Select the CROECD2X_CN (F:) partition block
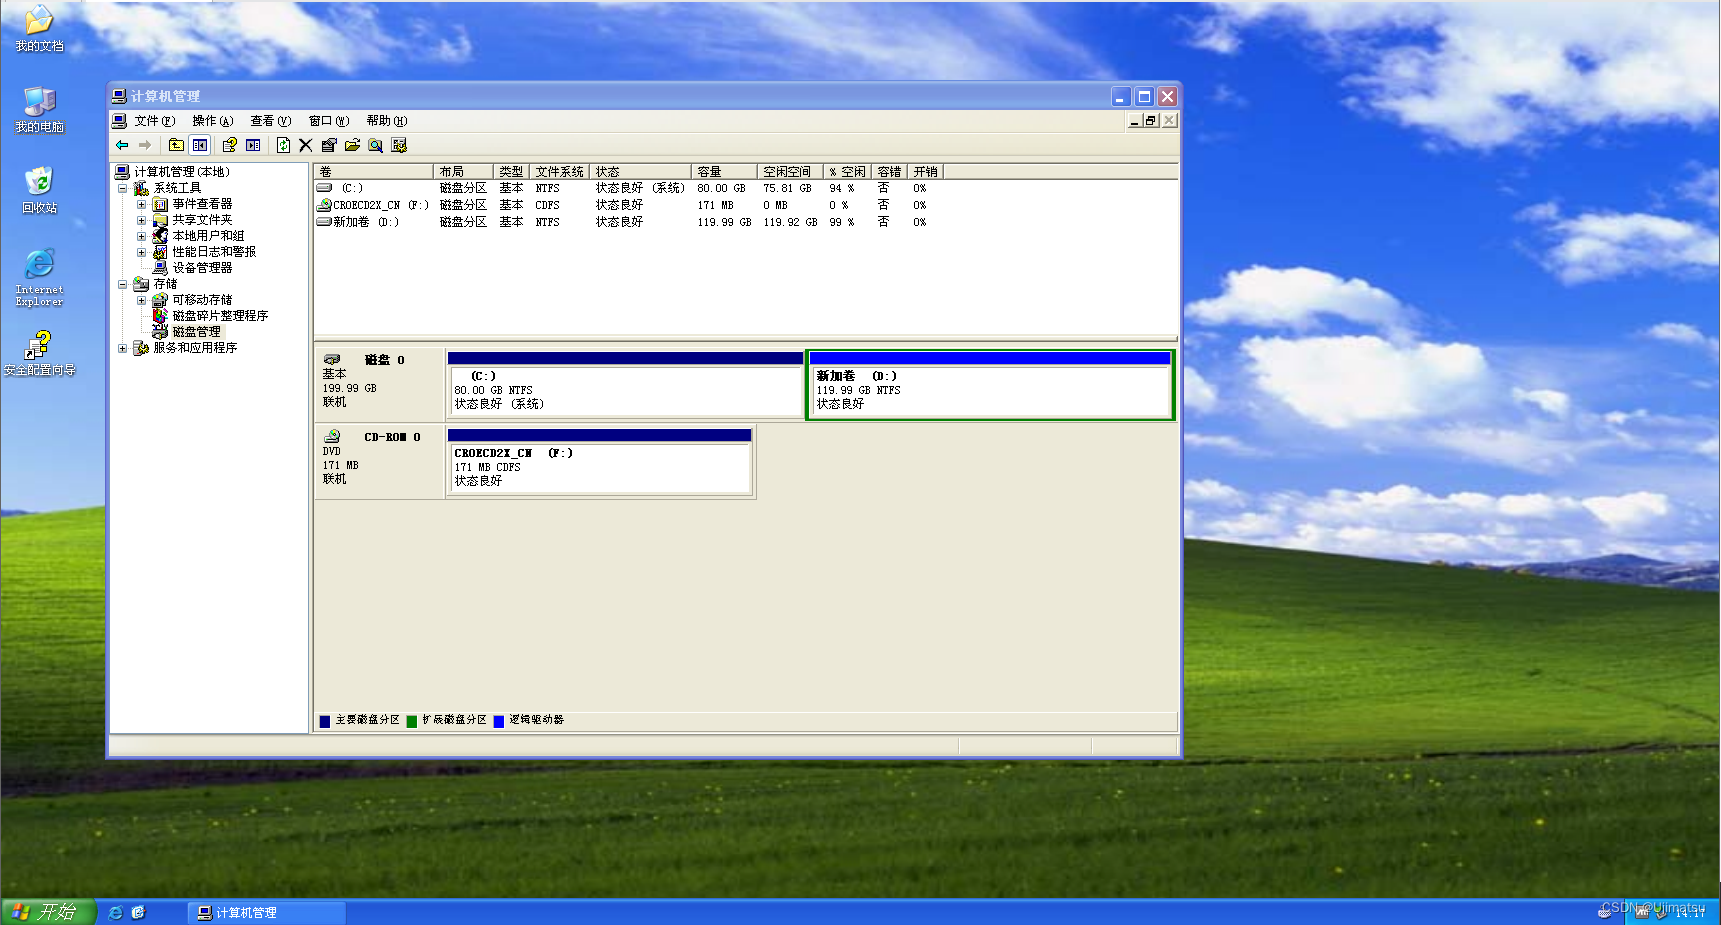The height and width of the screenshot is (925, 1721). coord(599,462)
